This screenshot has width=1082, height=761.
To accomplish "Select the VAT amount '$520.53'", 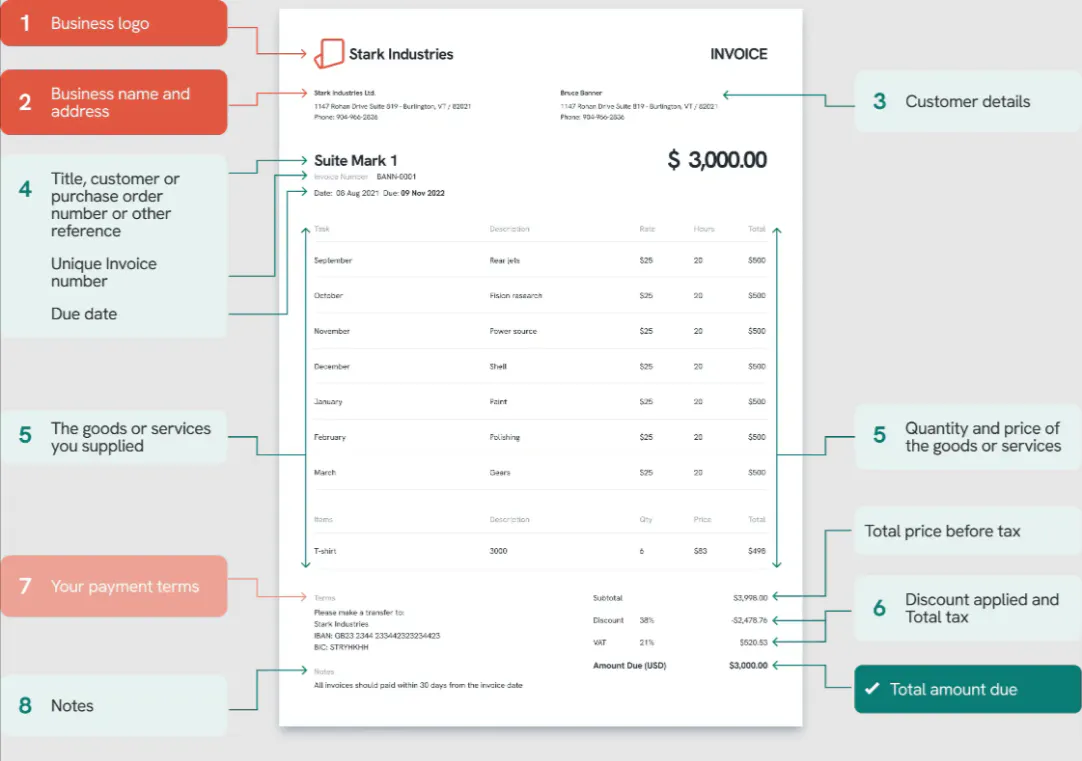I will point(754,642).
